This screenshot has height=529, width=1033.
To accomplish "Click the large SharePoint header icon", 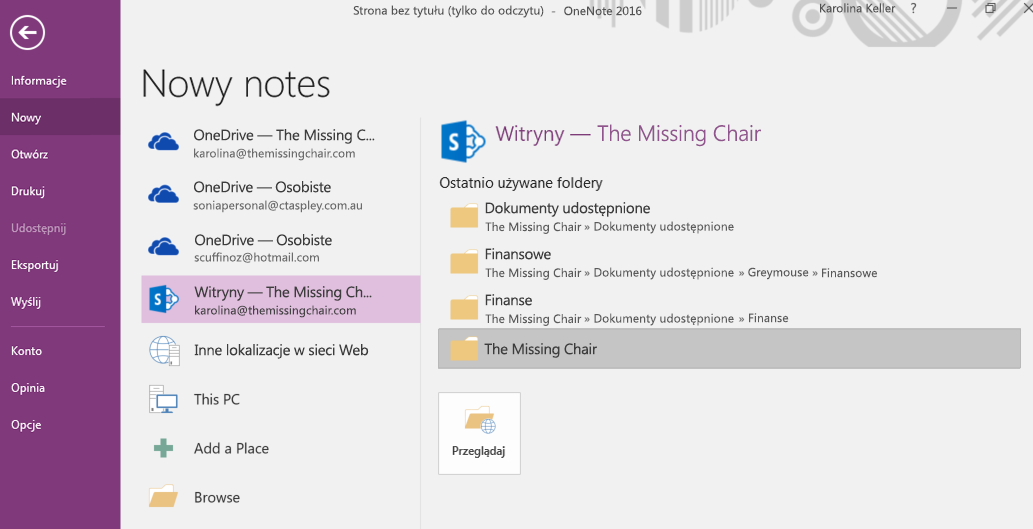I will [463, 140].
